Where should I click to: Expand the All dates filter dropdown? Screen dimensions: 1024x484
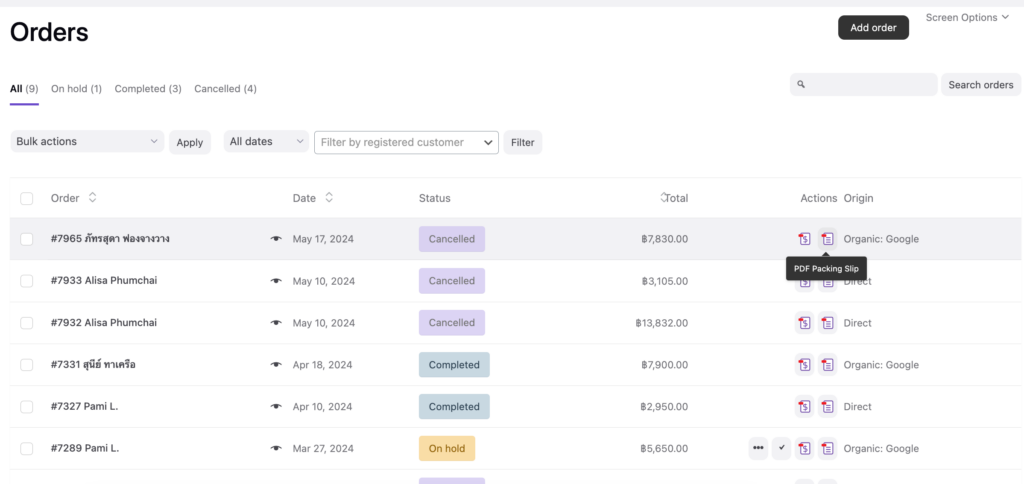(x=265, y=142)
